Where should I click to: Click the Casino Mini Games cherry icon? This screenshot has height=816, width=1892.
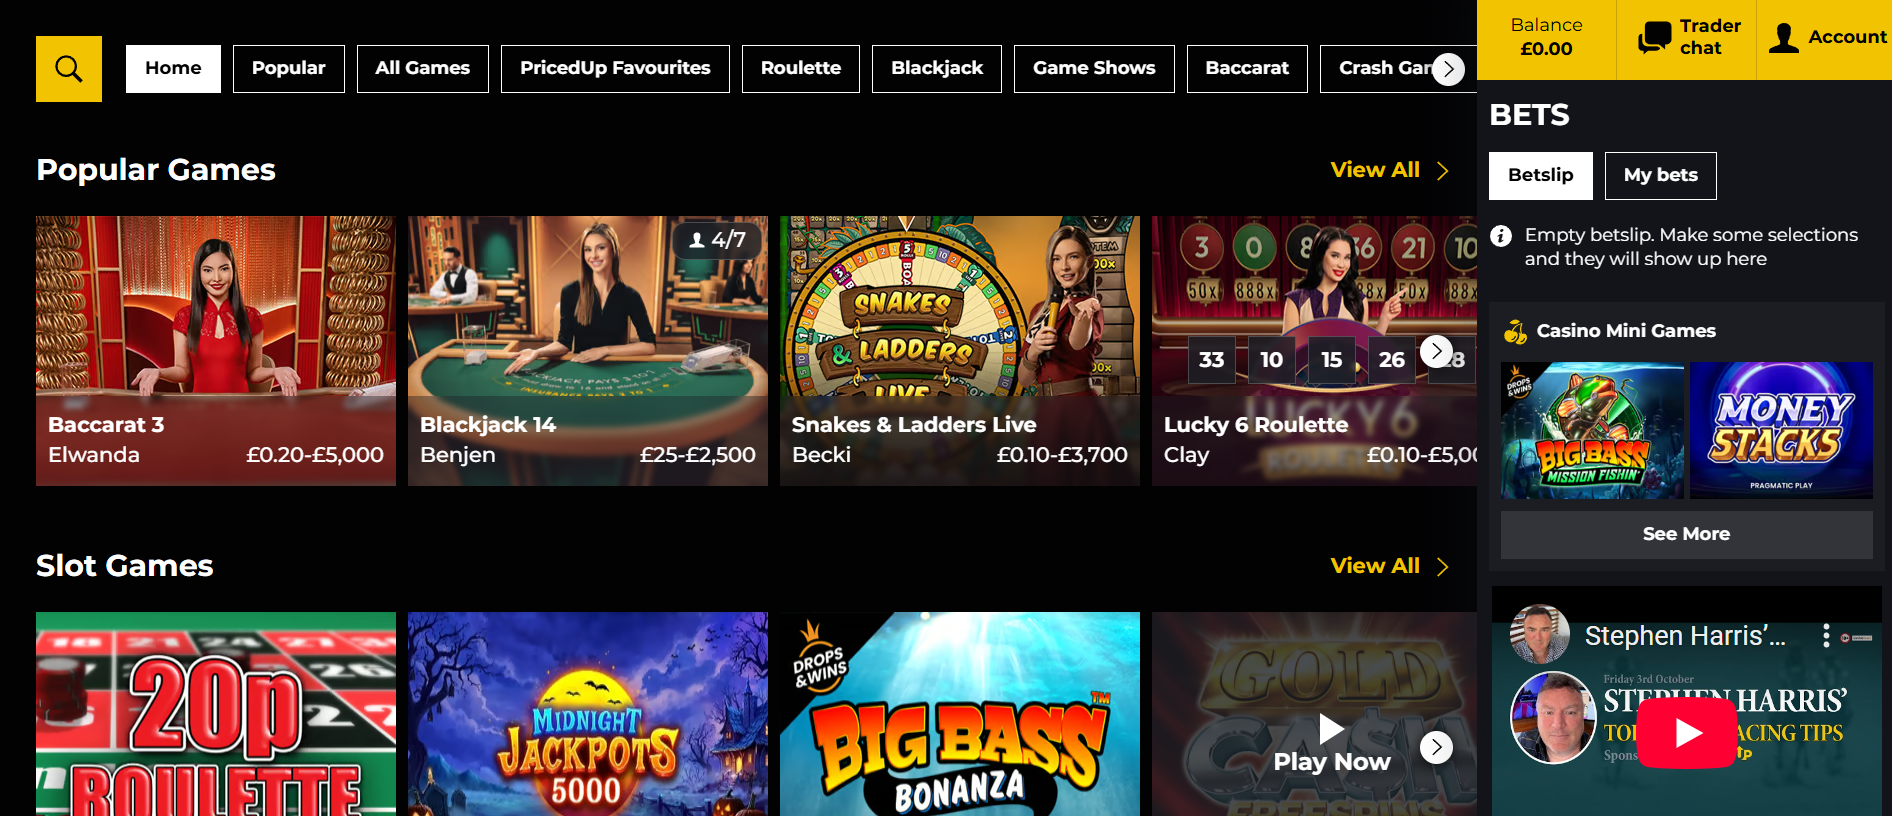(x=1515, y=331)
